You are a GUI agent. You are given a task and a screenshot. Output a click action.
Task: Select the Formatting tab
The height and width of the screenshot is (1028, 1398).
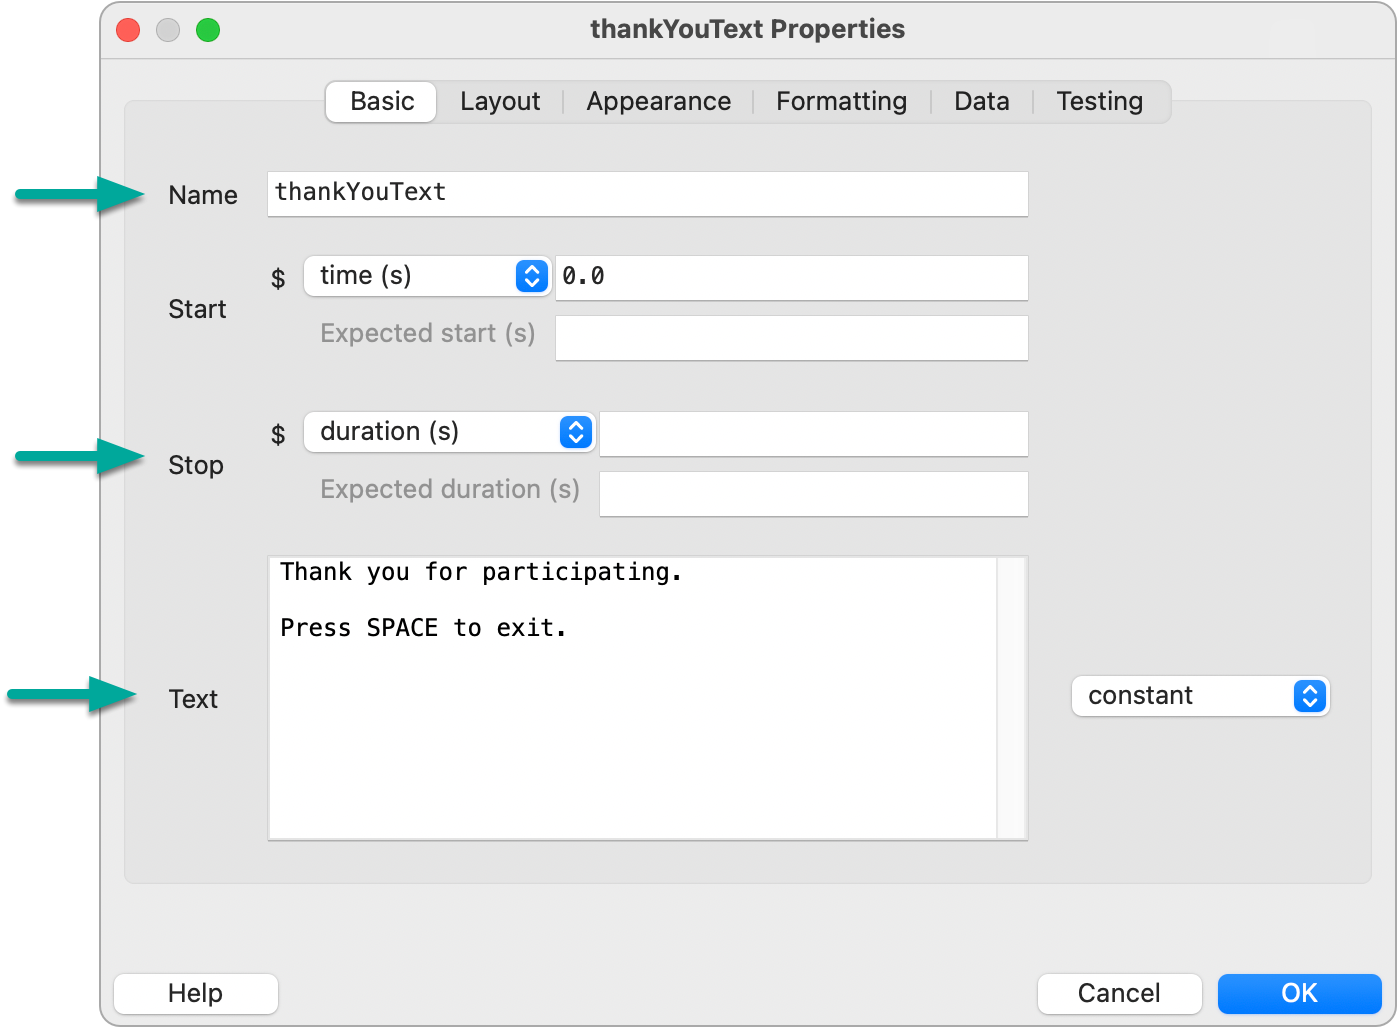(x=841, y=101)
